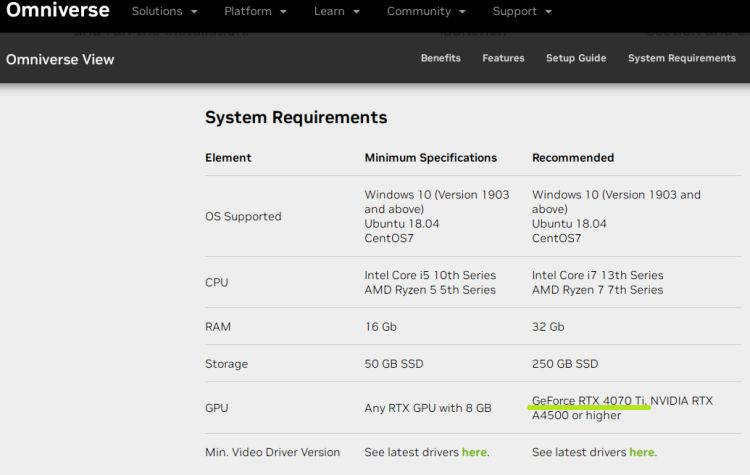750x475 pixels.
Task: Expand the Support menu
Action: click(521, 12)
